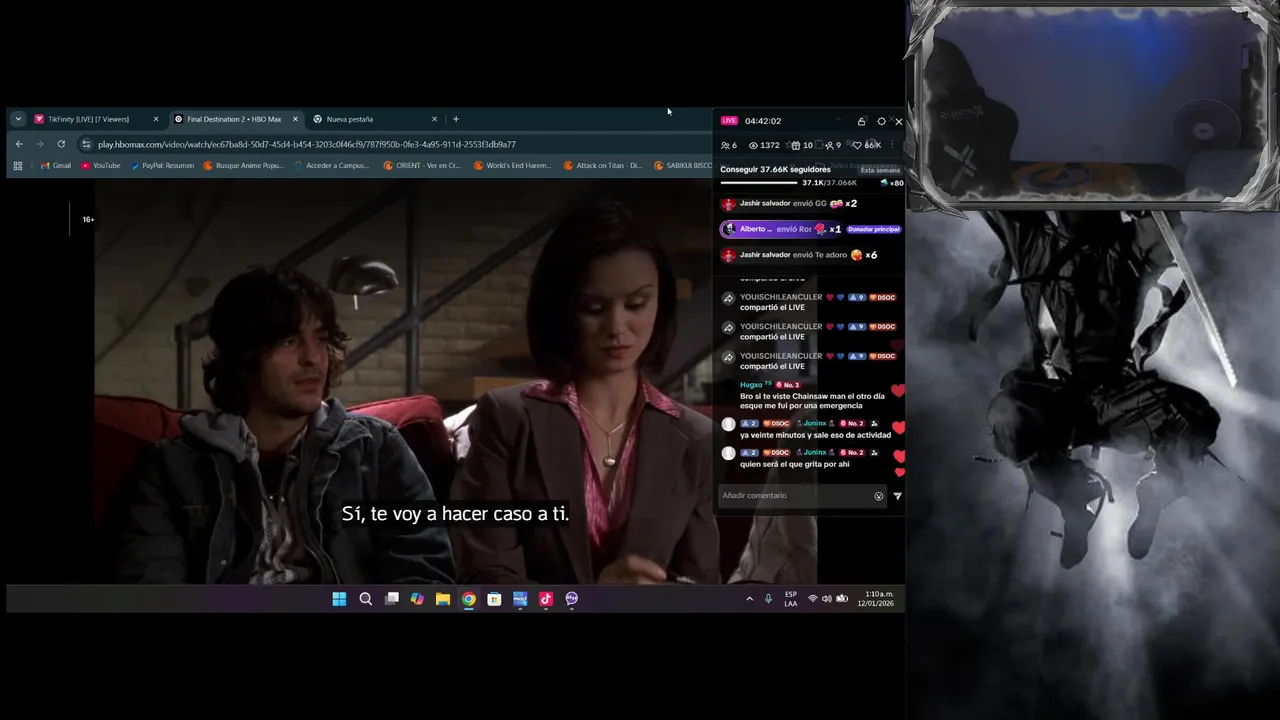Click the Donador principal badge

874,229
